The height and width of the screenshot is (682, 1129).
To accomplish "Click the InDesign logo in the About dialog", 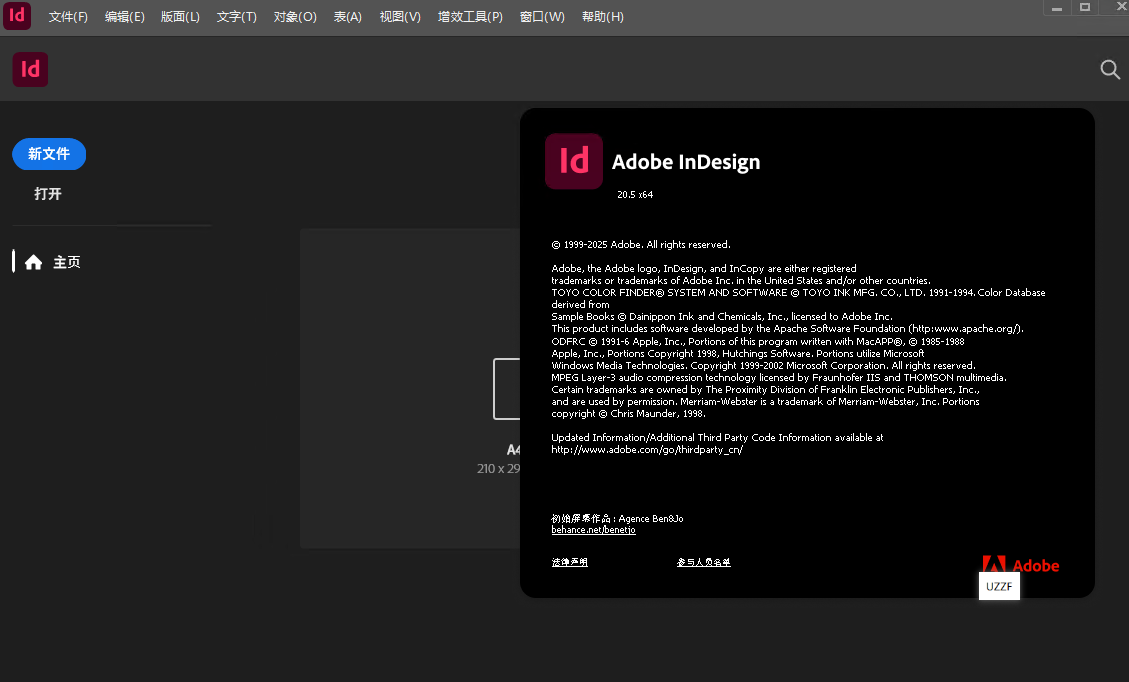I will pos(574,161).
